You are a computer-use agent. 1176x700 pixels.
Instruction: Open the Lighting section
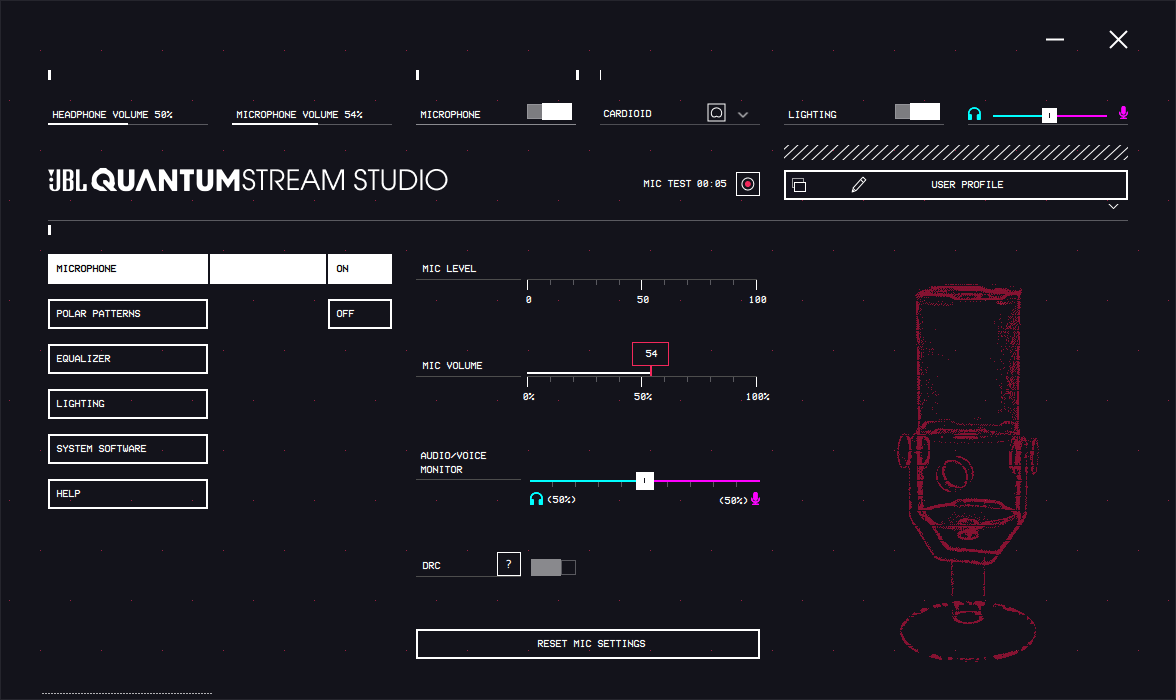click(128, 404)
